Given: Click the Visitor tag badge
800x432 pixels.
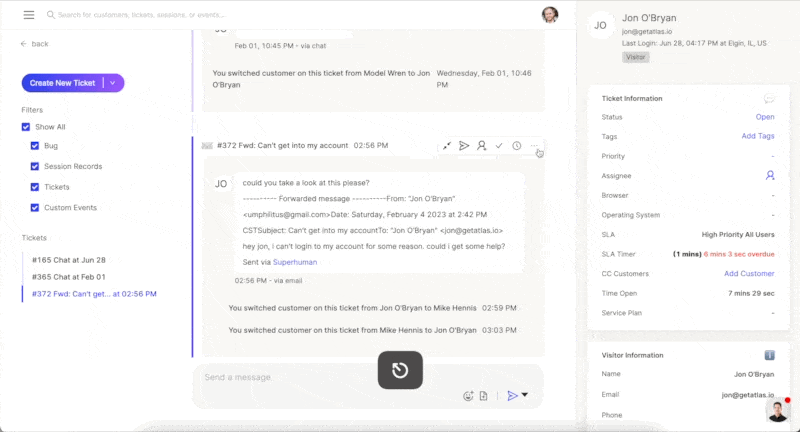Looking at the screenshot, I should pyautogui.click(x=635, y=57).
